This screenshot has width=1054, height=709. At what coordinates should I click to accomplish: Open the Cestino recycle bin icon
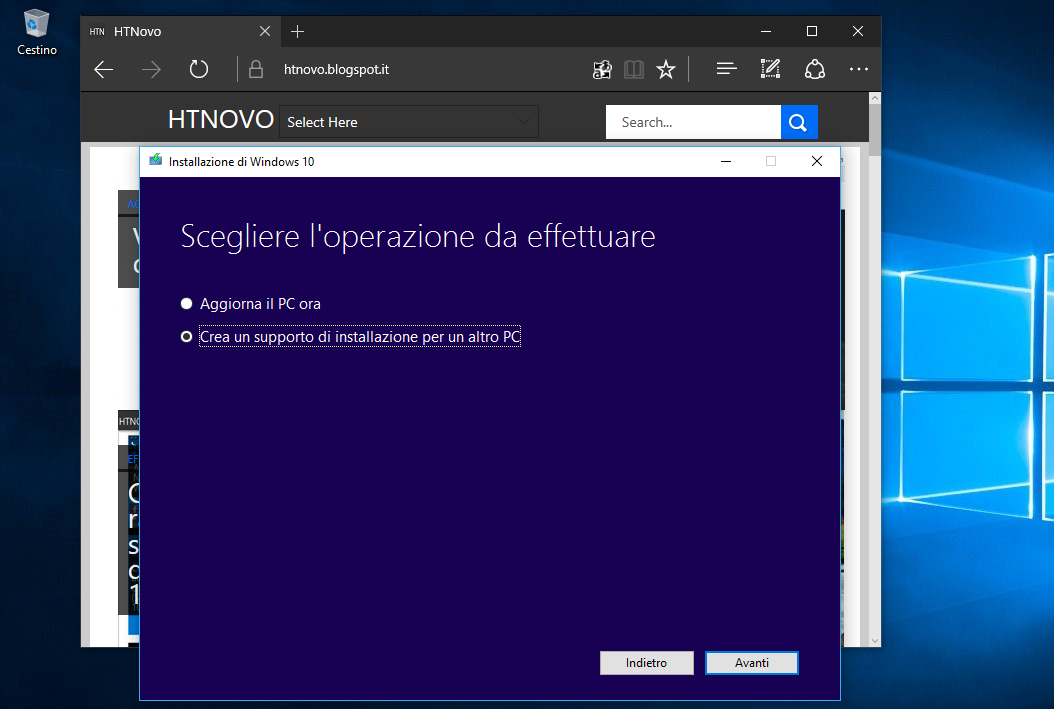point(36,32)
